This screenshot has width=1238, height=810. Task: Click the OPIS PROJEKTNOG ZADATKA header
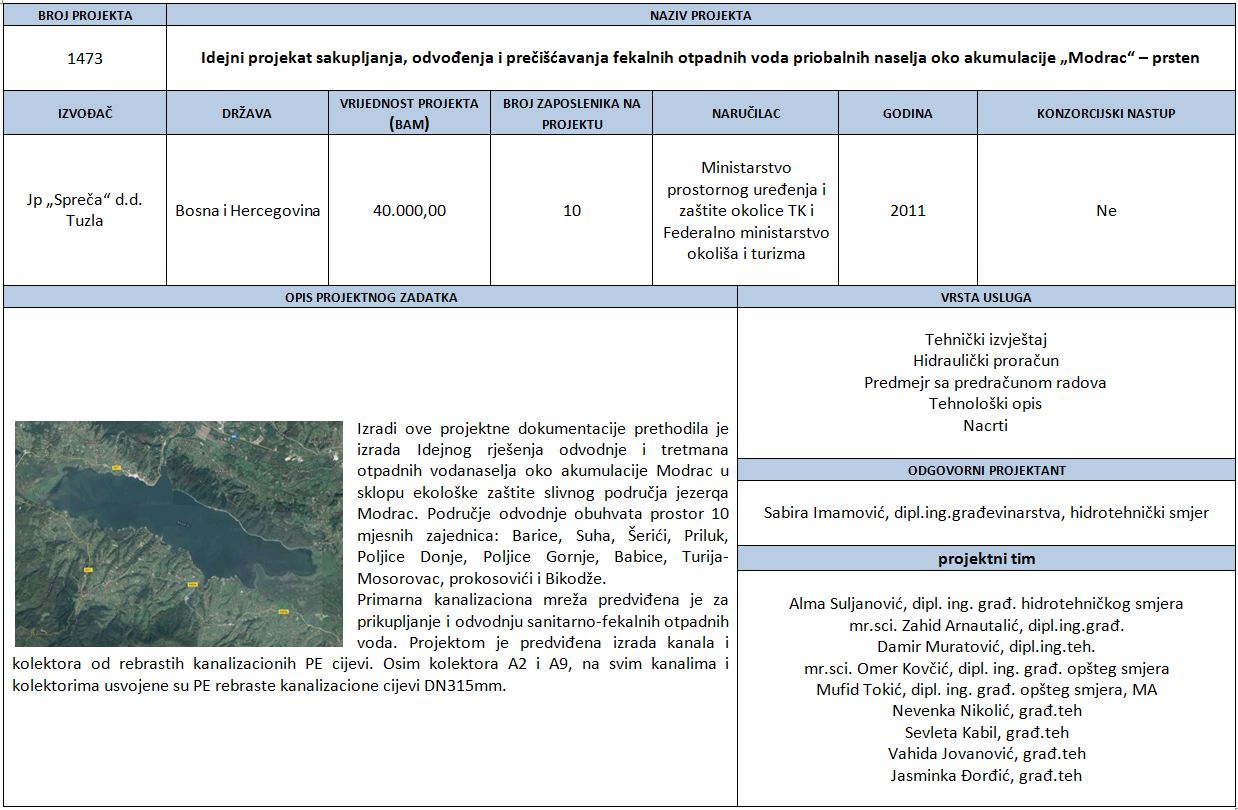(x=370, y=297)
